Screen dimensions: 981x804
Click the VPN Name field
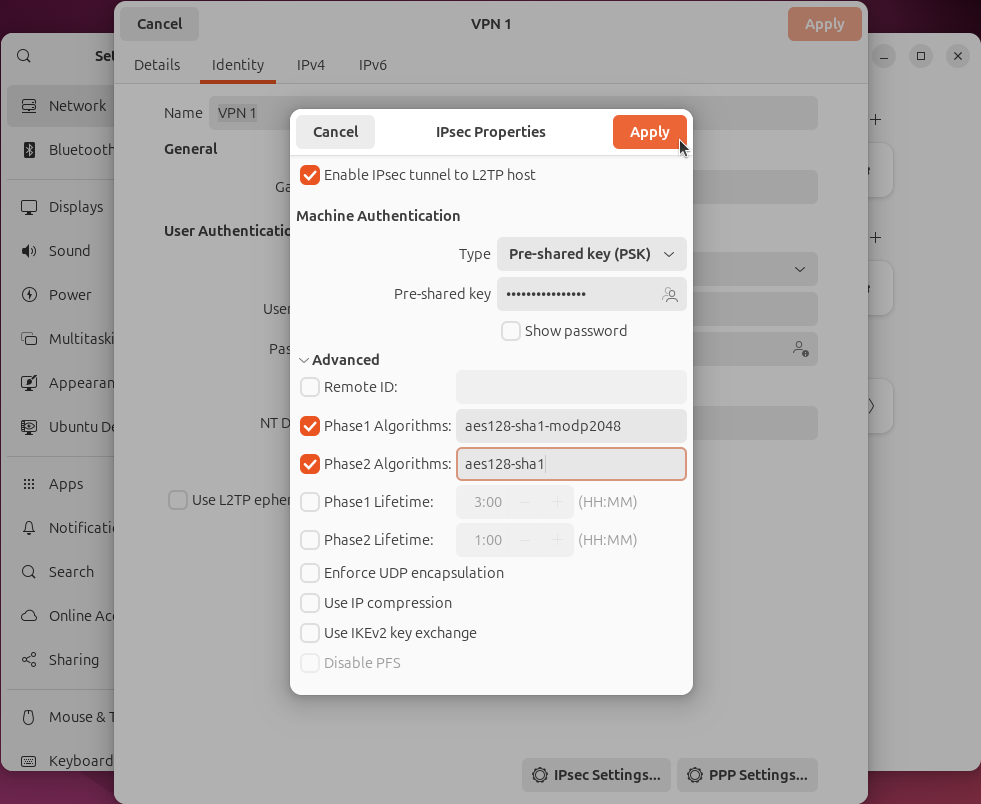513,113
